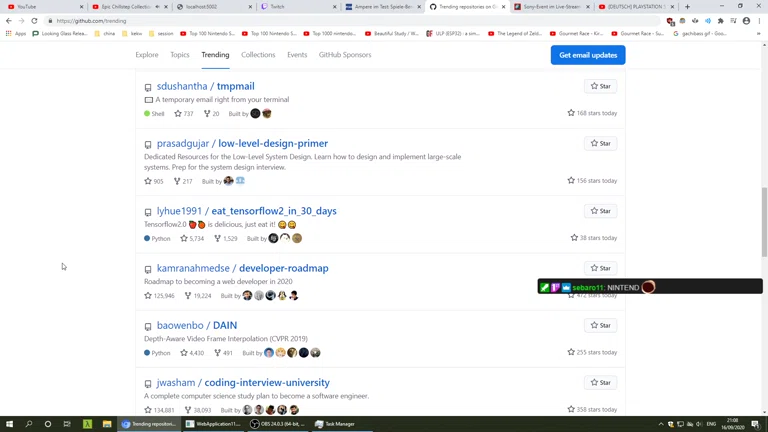
Task: Switch to OBS 24.0.3 in taskbar
Action: (x=277, y=424)
